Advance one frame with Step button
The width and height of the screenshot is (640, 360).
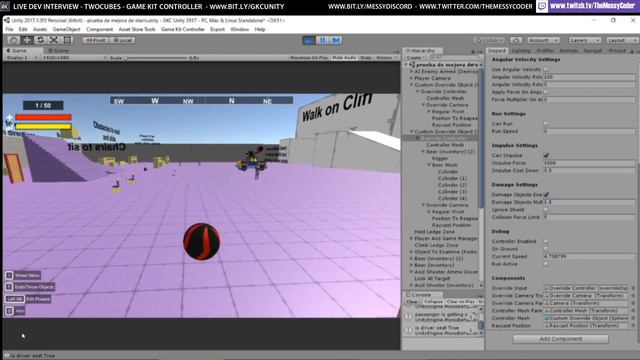tap(336, 40)
